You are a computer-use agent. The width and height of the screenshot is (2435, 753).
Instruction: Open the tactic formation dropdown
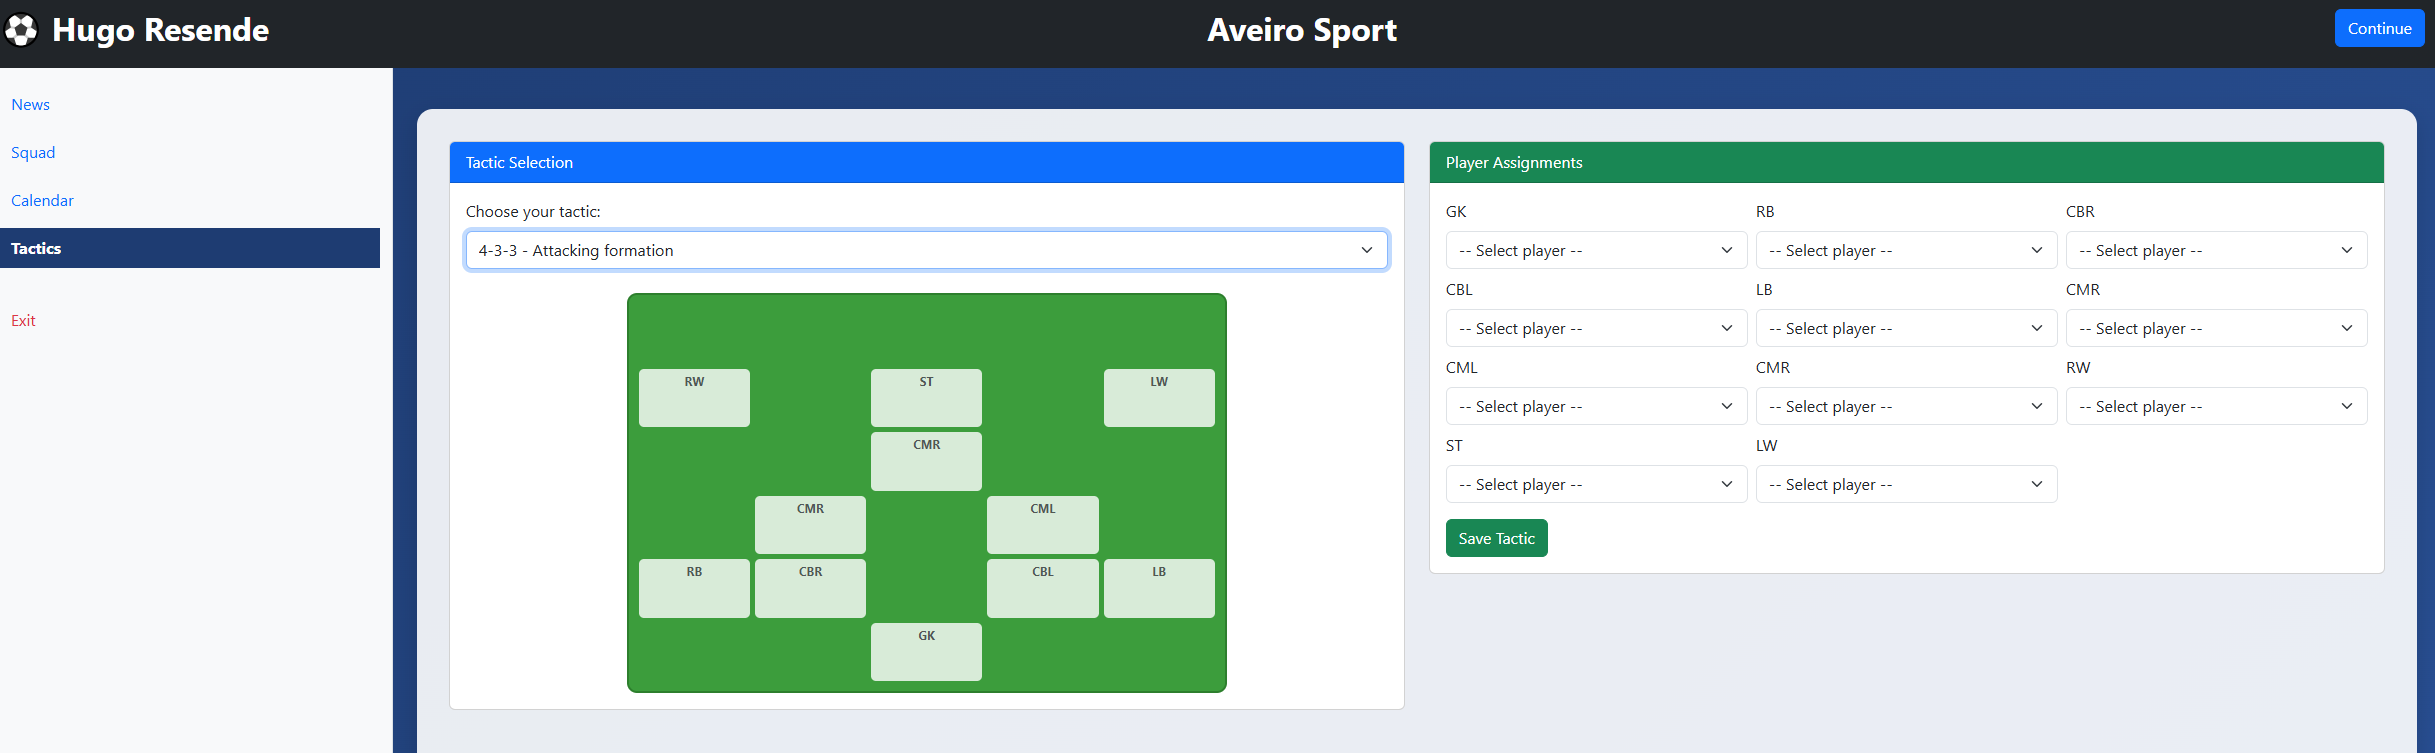(x=926, y=250)
